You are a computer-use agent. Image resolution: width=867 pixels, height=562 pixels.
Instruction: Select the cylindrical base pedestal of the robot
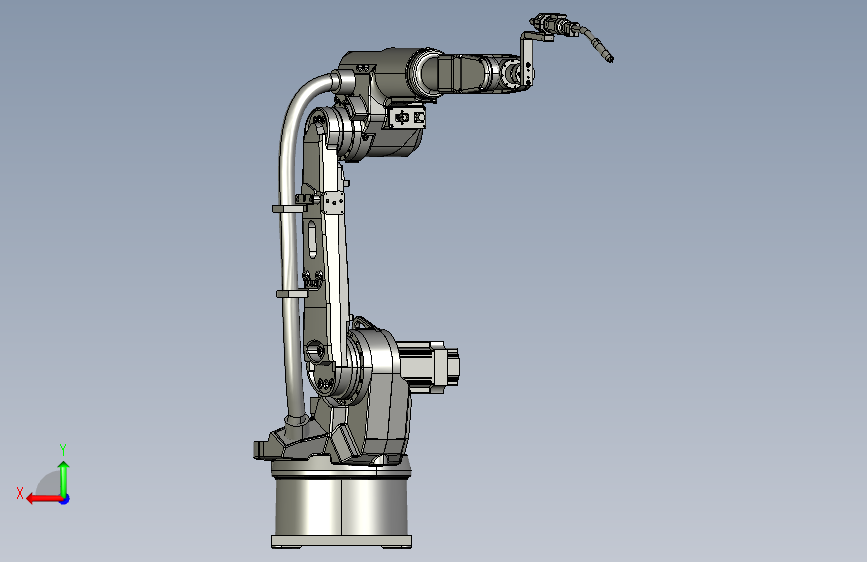[341, 505]
